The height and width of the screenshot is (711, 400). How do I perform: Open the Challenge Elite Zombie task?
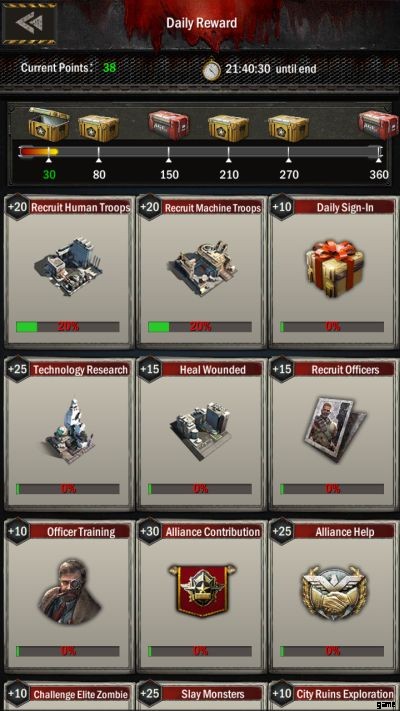(69, 695)
